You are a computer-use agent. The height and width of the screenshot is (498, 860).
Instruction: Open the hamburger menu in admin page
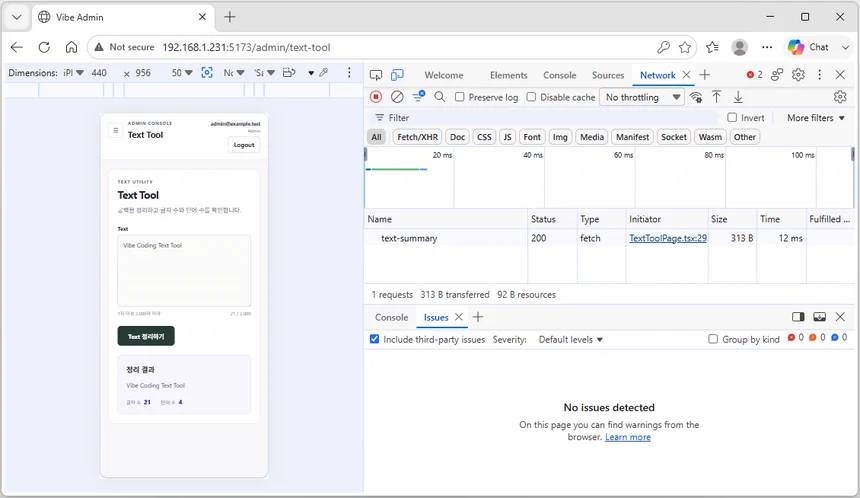[x=115, y=131]
